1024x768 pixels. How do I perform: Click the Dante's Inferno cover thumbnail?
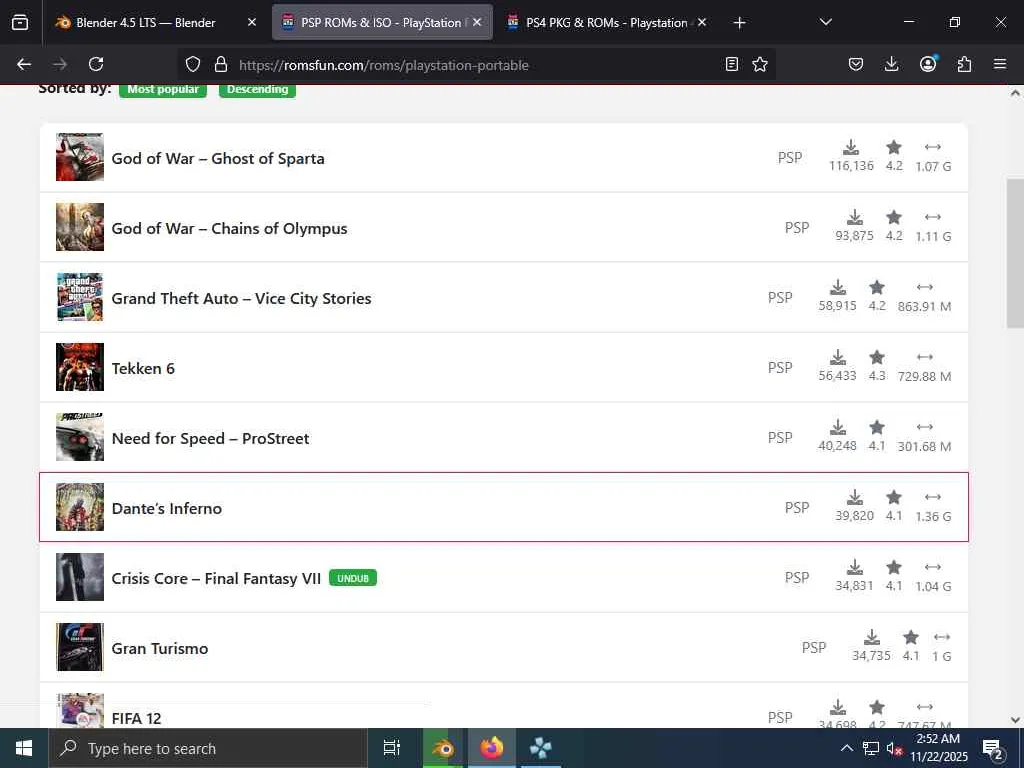pos(80,507)
